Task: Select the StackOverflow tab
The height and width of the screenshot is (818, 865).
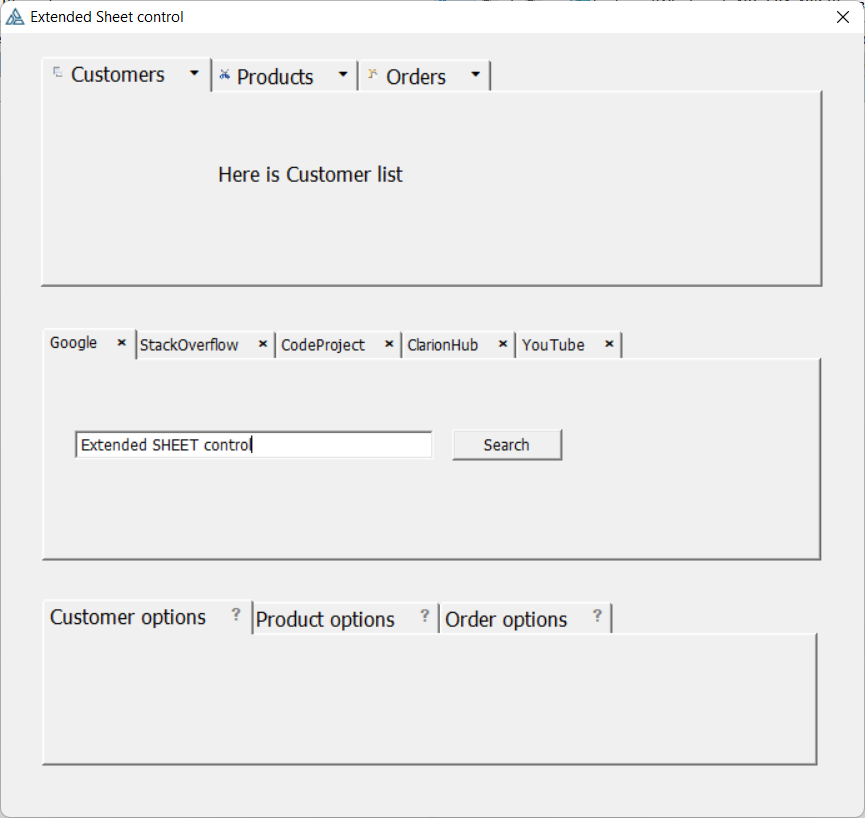Action: tap(190, 345)
